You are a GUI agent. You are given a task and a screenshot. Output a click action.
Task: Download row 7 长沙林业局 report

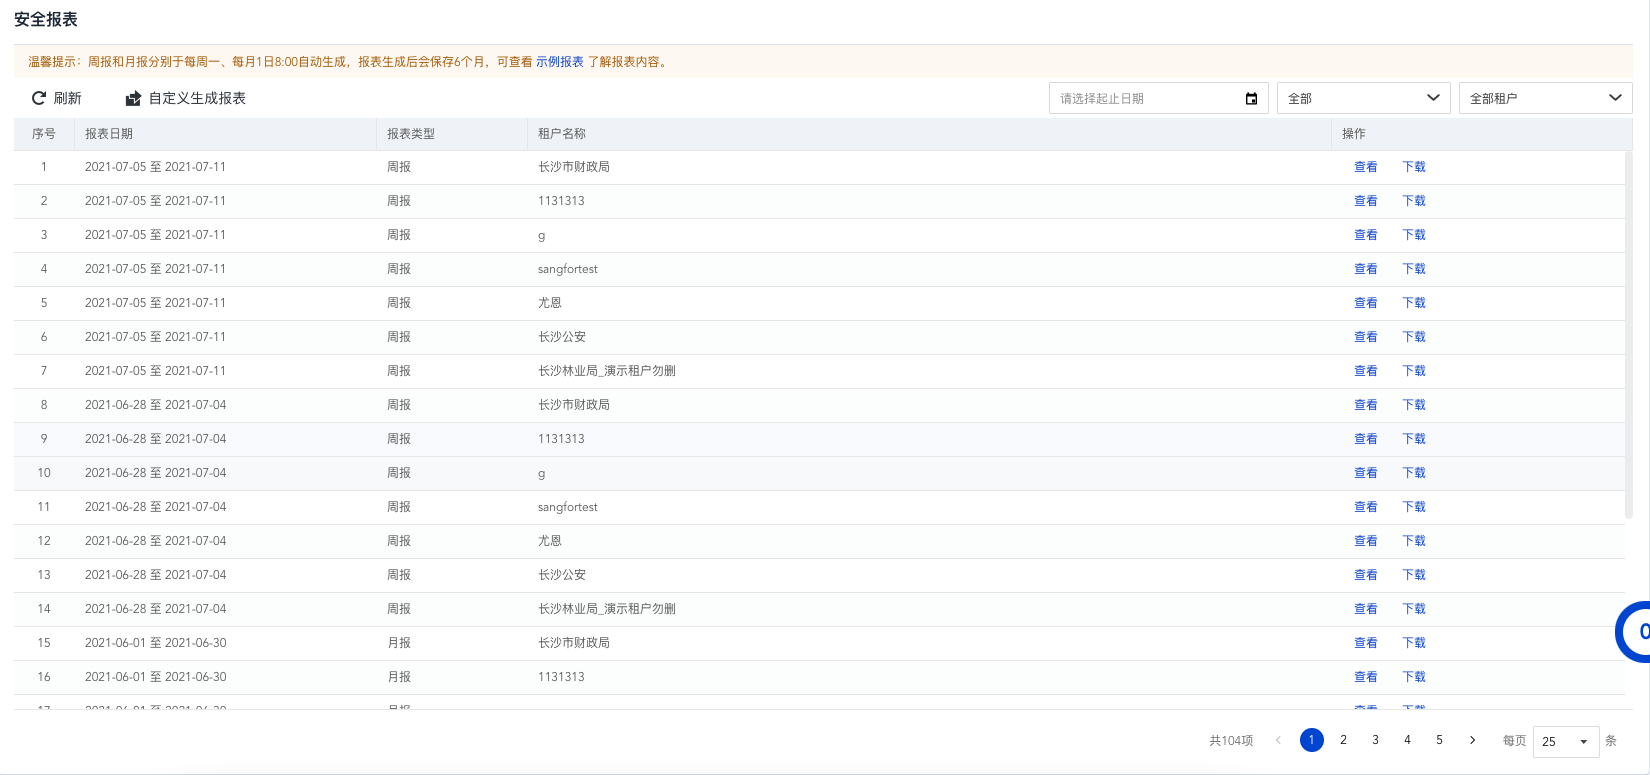[1413, 371]
